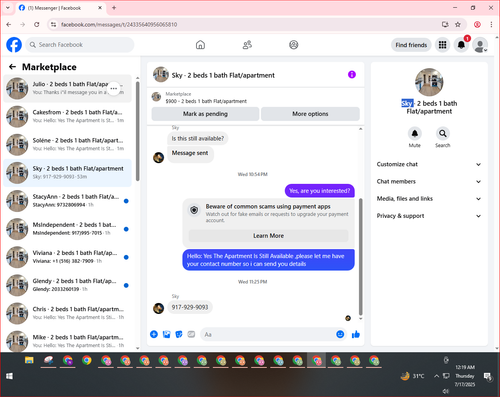Click the conversation list scrollbar

[137, 132]
